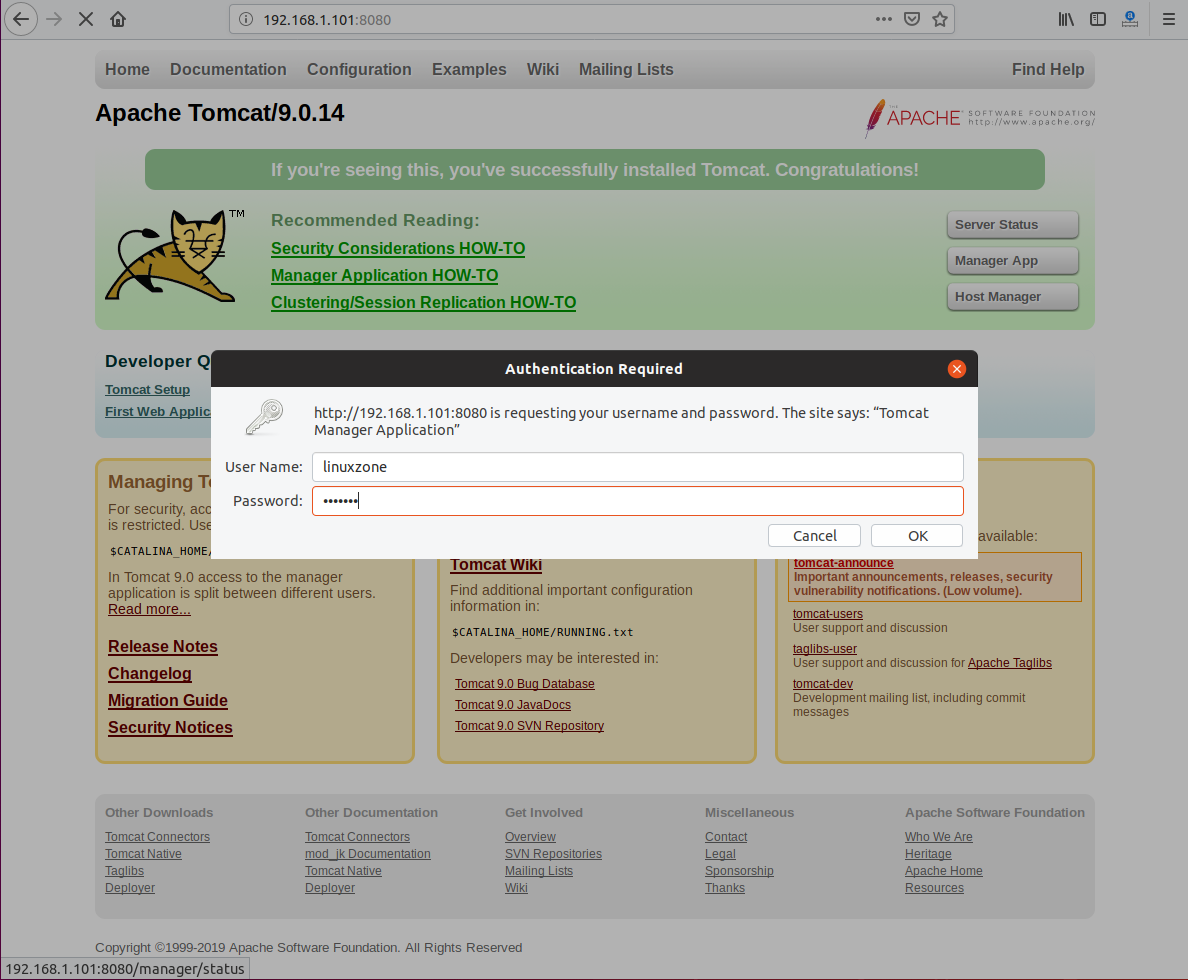Focus the Password input field
The height and width of the screenshot is (980, 1188).
(x=637, y=501)
